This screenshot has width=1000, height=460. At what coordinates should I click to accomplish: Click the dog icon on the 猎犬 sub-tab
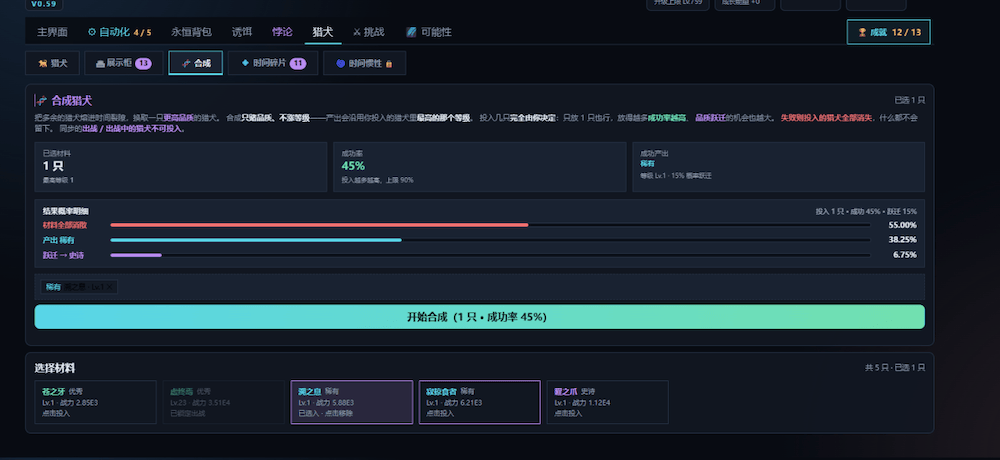43,63
